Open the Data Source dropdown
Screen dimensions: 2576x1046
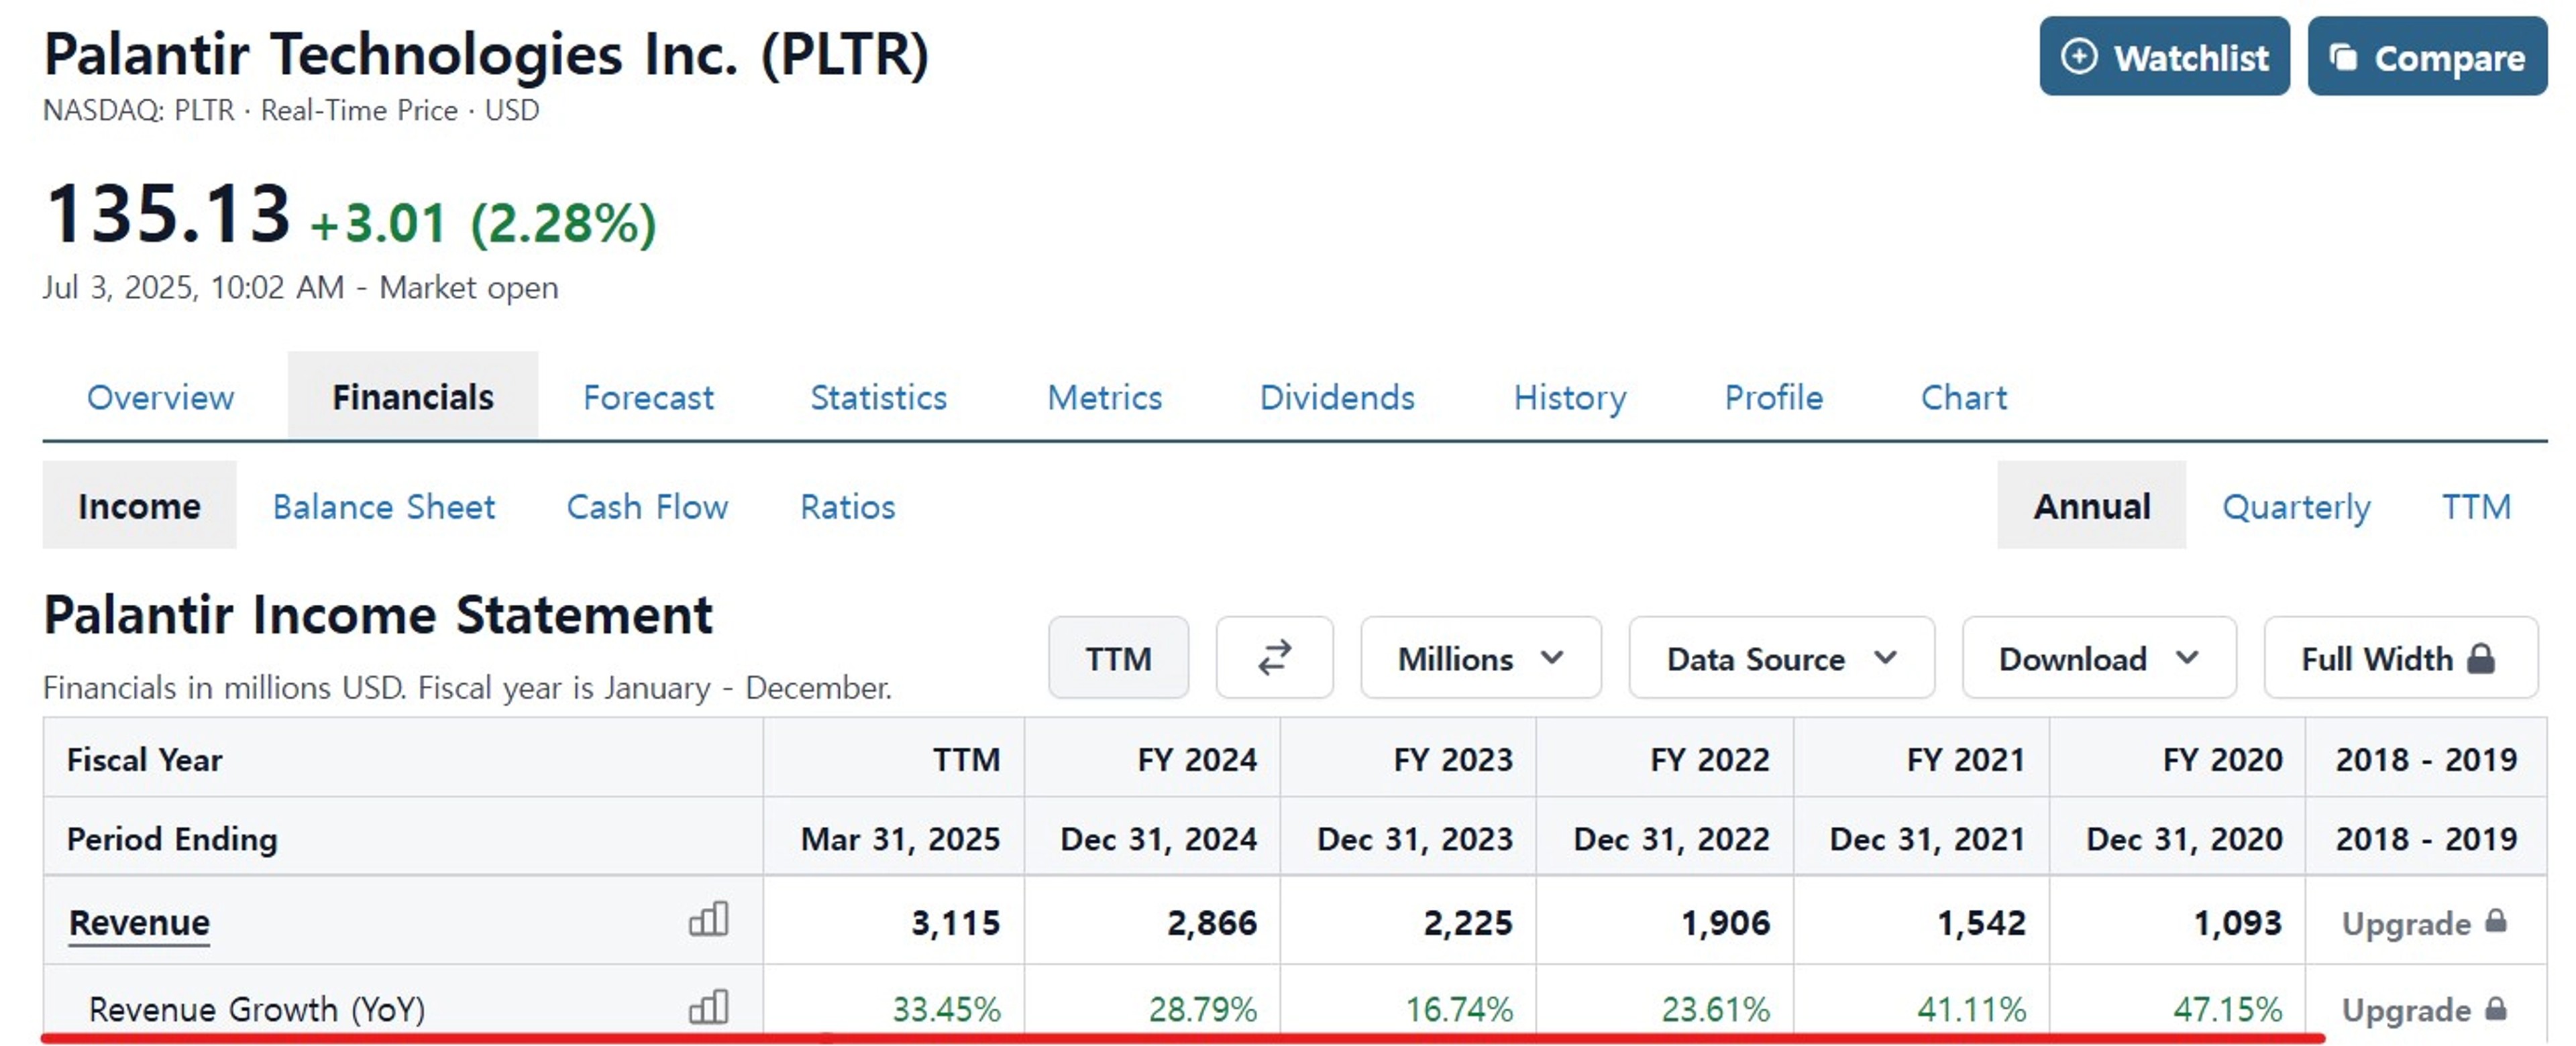(1781, 658)
